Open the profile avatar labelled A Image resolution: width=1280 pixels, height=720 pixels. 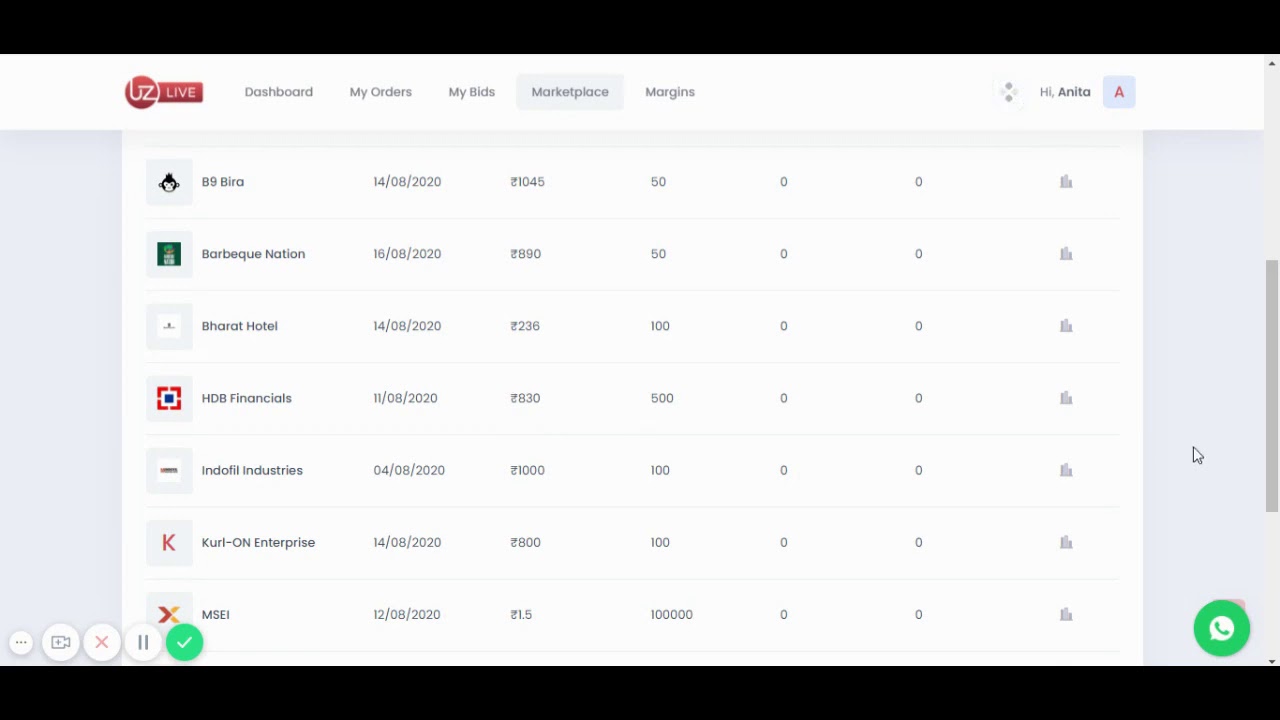click(1119, 92)
